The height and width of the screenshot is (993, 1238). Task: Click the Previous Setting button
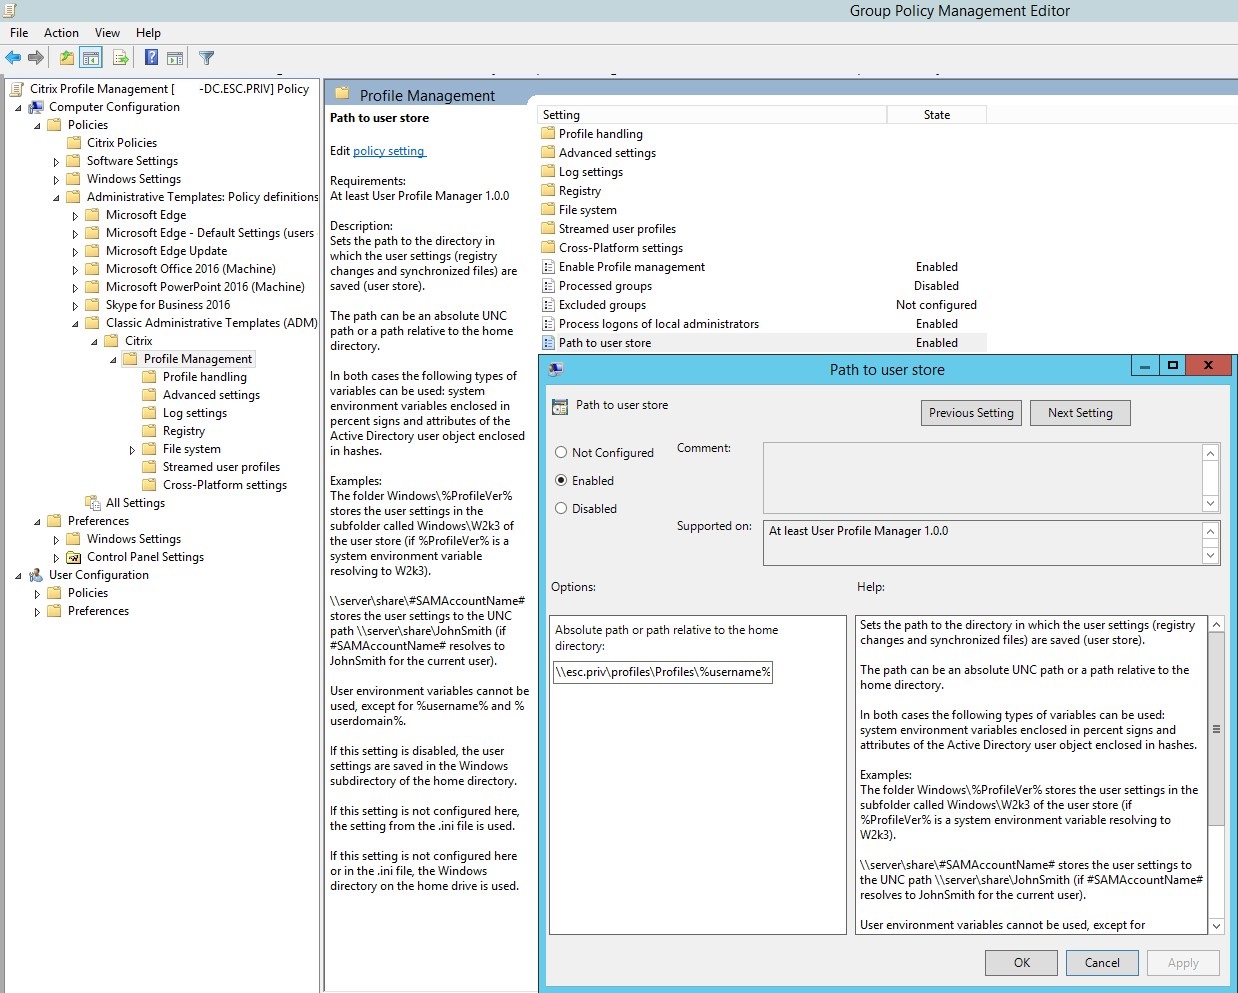tap(971, 413)
